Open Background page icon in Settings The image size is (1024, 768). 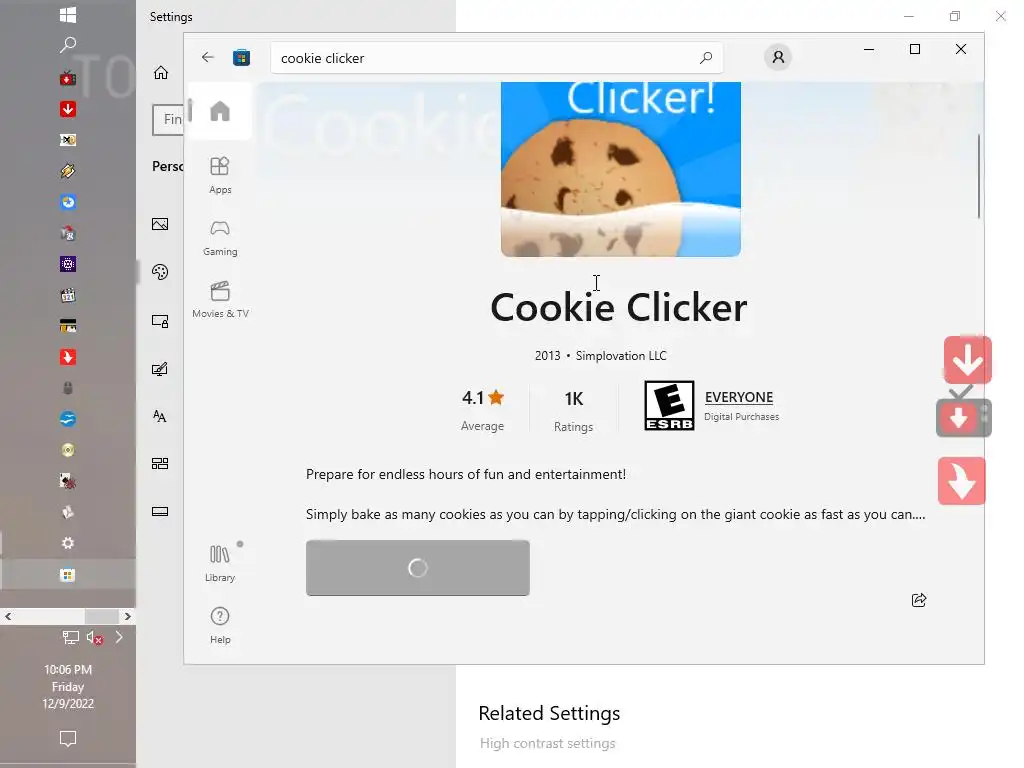click(x=160, y=224)
